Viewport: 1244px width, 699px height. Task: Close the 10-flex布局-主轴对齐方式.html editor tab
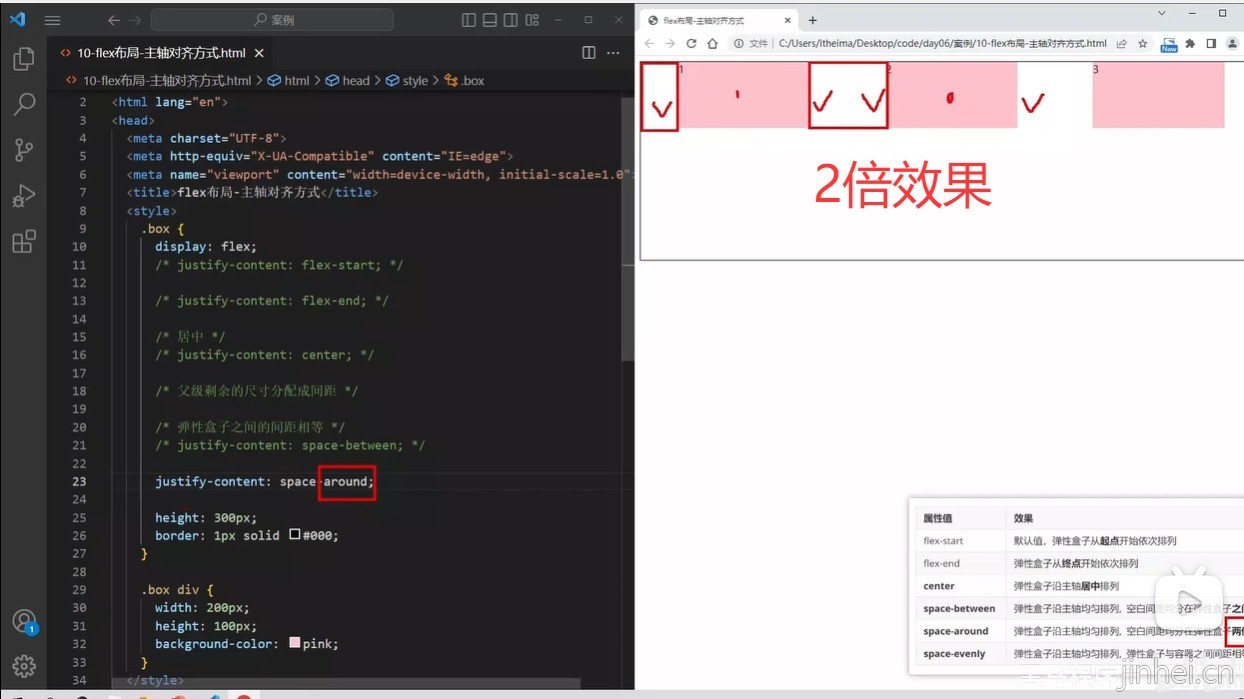260,53
